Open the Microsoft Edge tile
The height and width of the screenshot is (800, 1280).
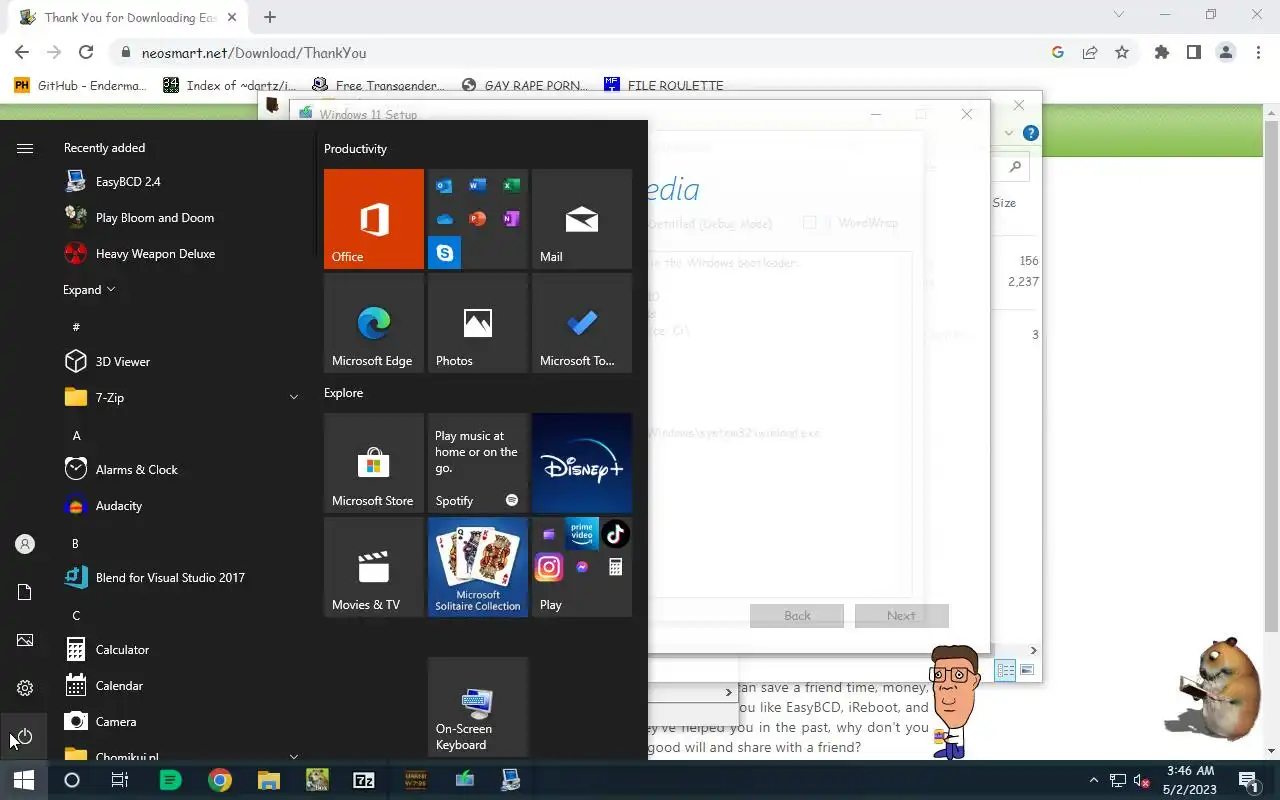click(374, 323)
